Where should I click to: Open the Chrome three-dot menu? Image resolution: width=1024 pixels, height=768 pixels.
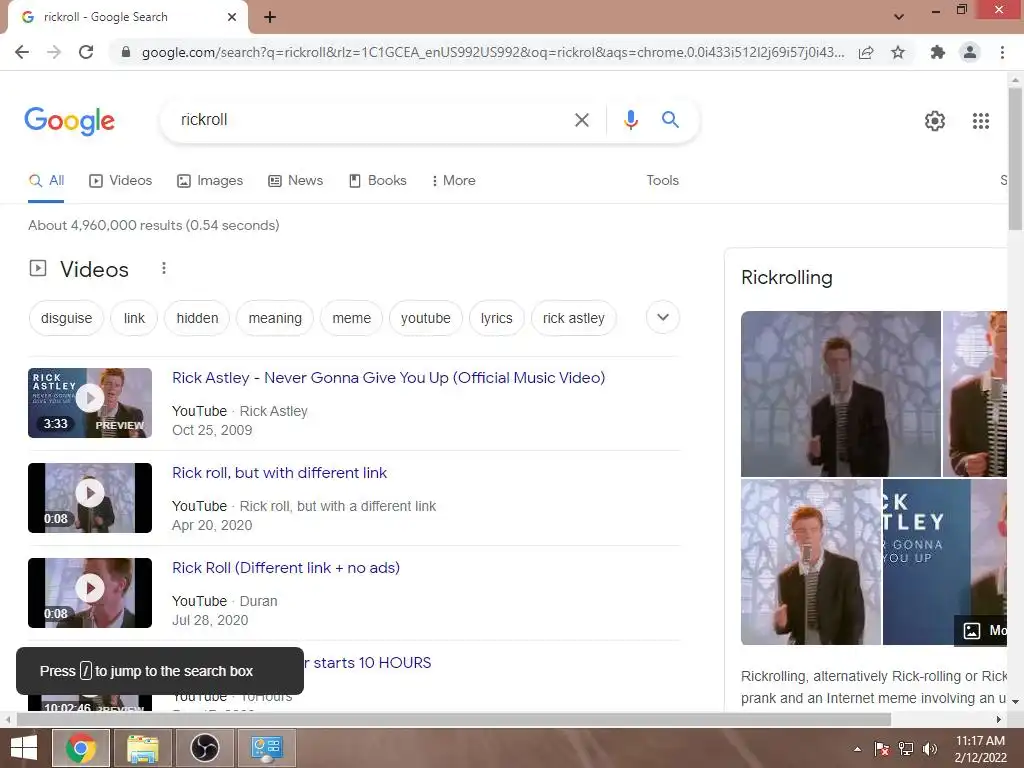[1002, 52]
